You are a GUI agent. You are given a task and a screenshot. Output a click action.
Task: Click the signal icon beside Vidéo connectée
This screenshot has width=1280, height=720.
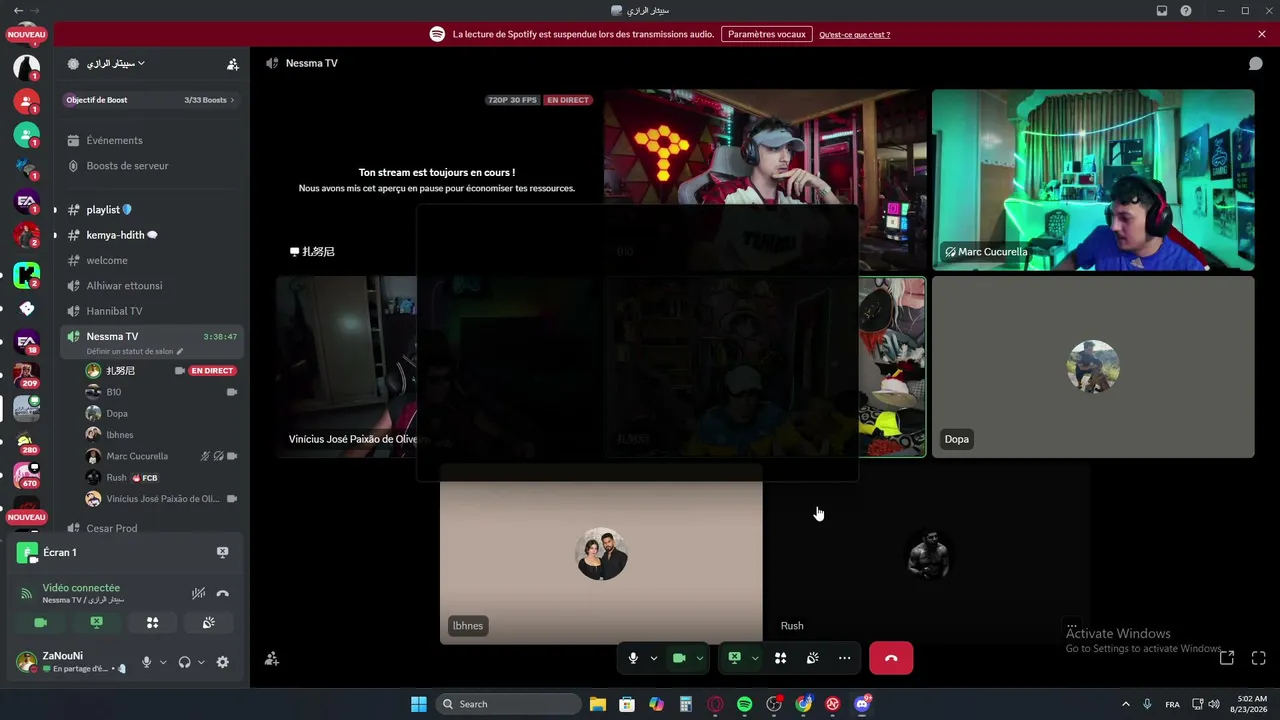[27, 594]
